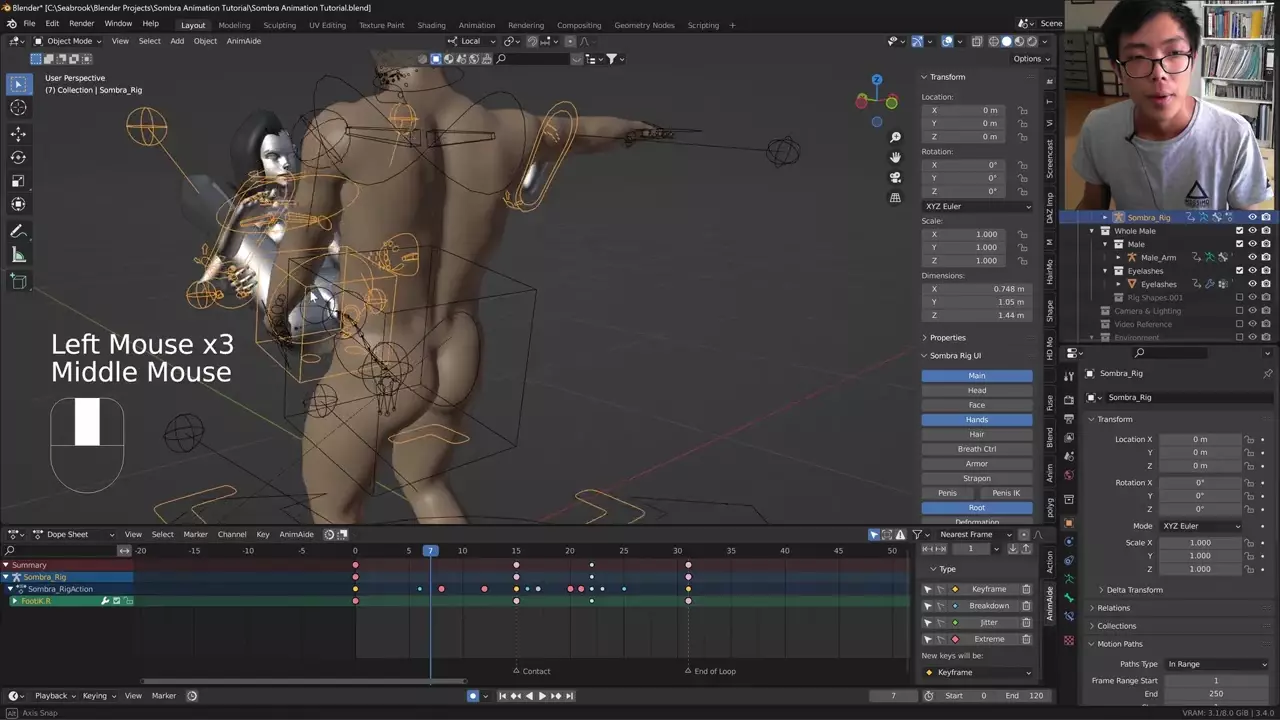Open the Render menu
The width and height of the screenshot is (1280, 720).
[81, 24]
